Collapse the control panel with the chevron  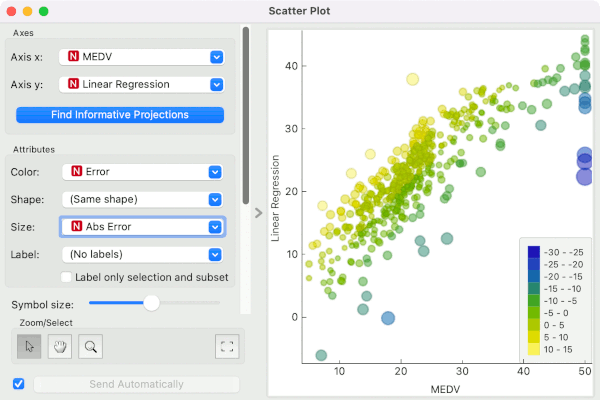[259, 213]
